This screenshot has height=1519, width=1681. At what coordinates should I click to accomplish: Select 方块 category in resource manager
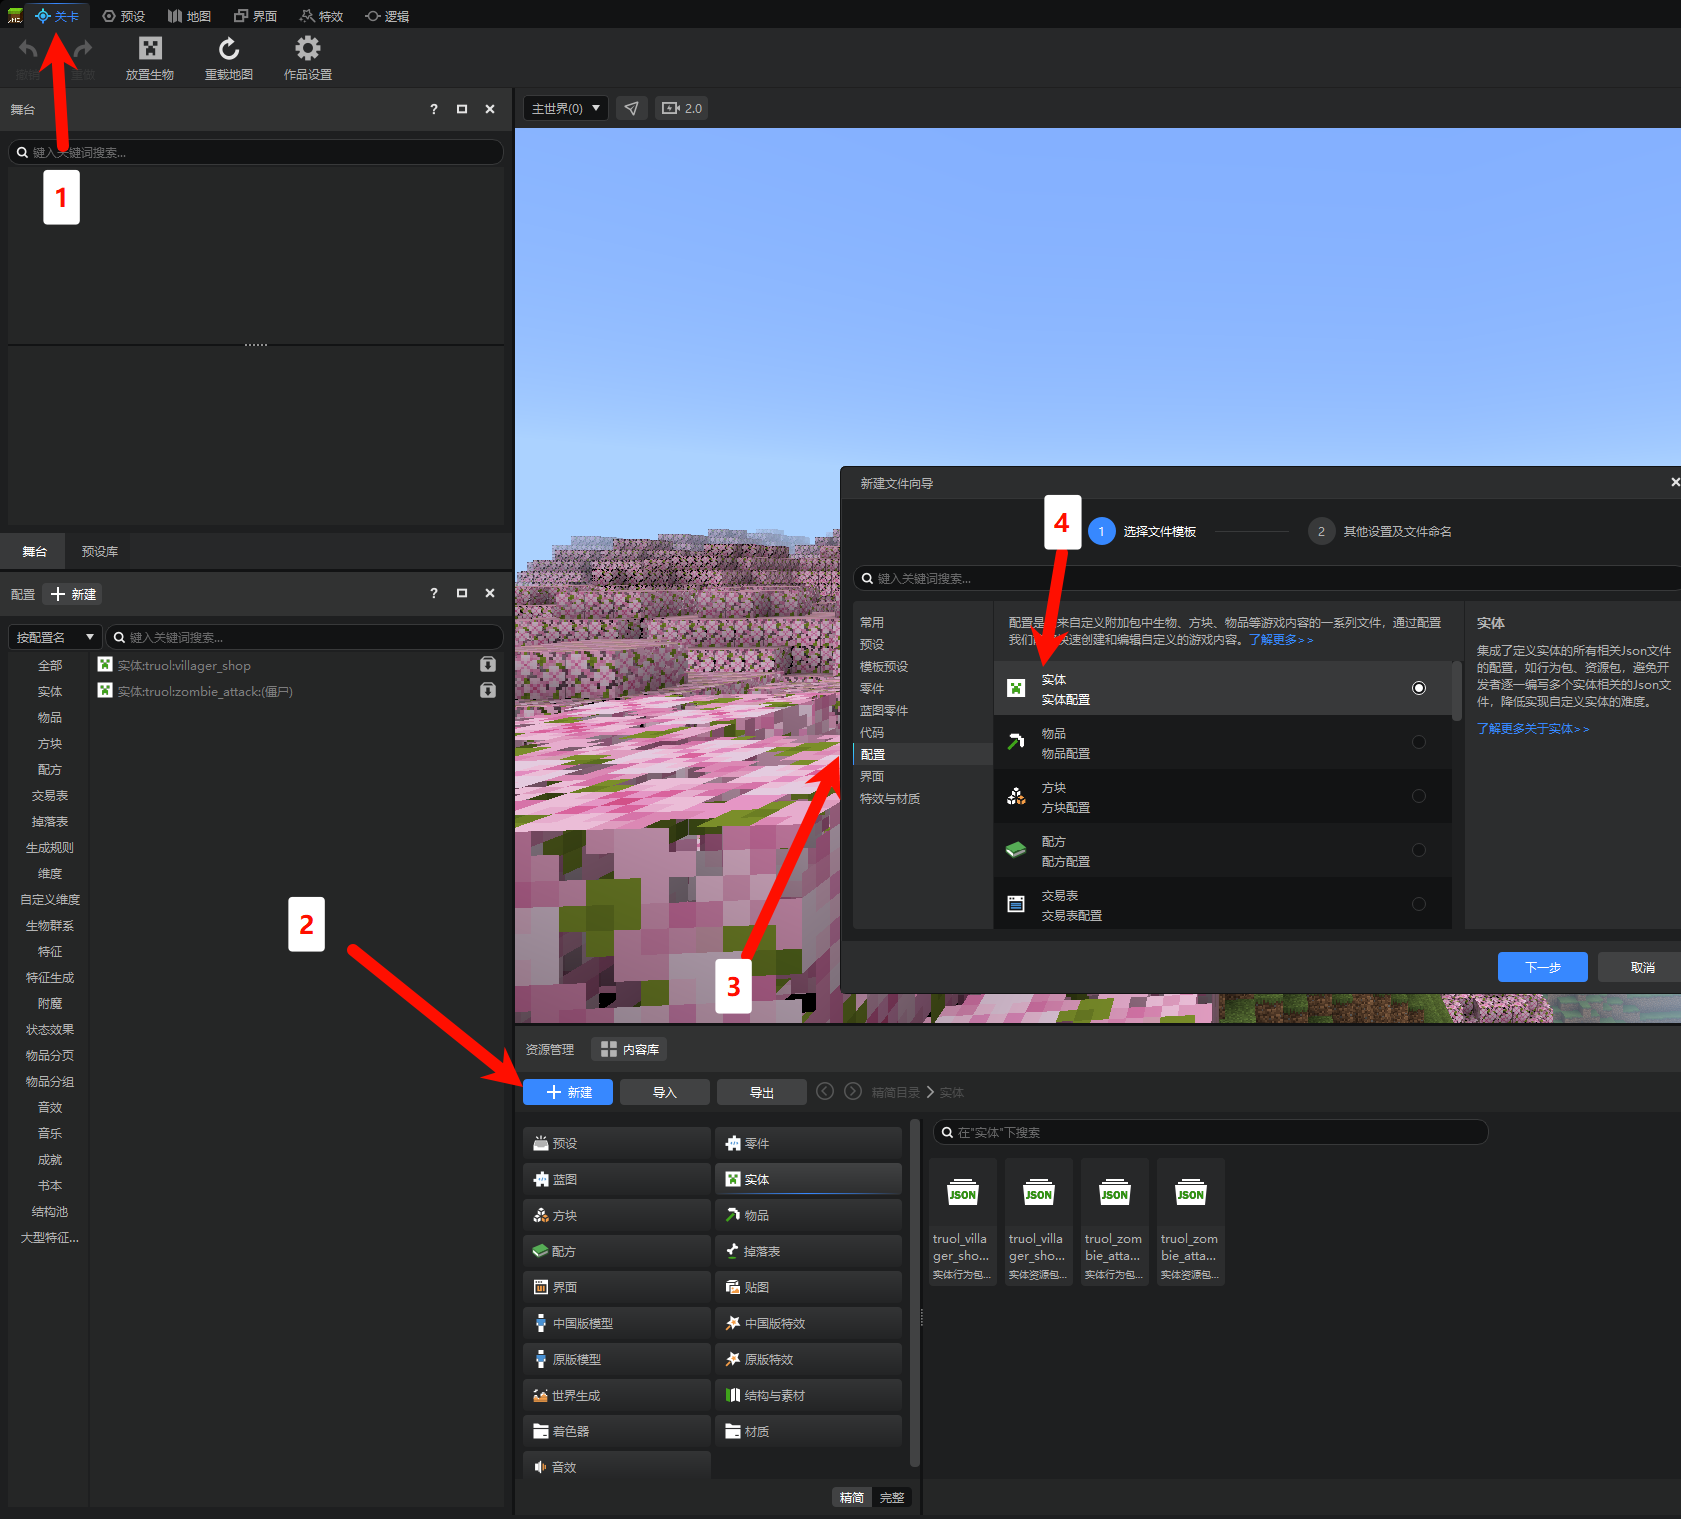tap(616, 1215)
